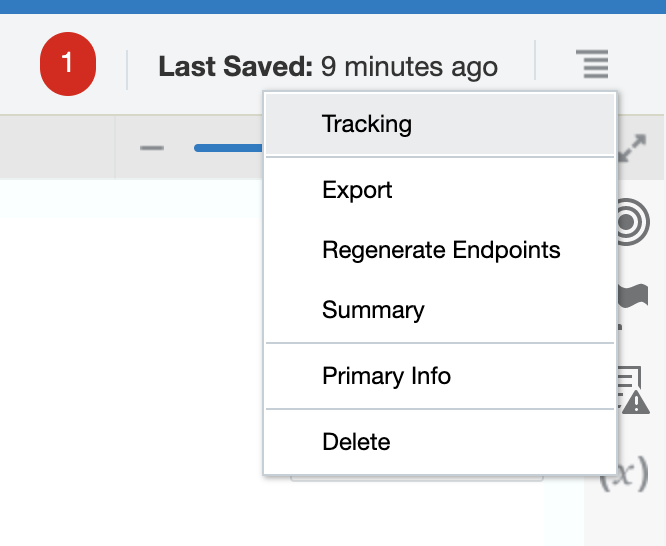Choose Export in the dropdown menu
Screen dimensions: 666x546
click(x=357, y=190)
